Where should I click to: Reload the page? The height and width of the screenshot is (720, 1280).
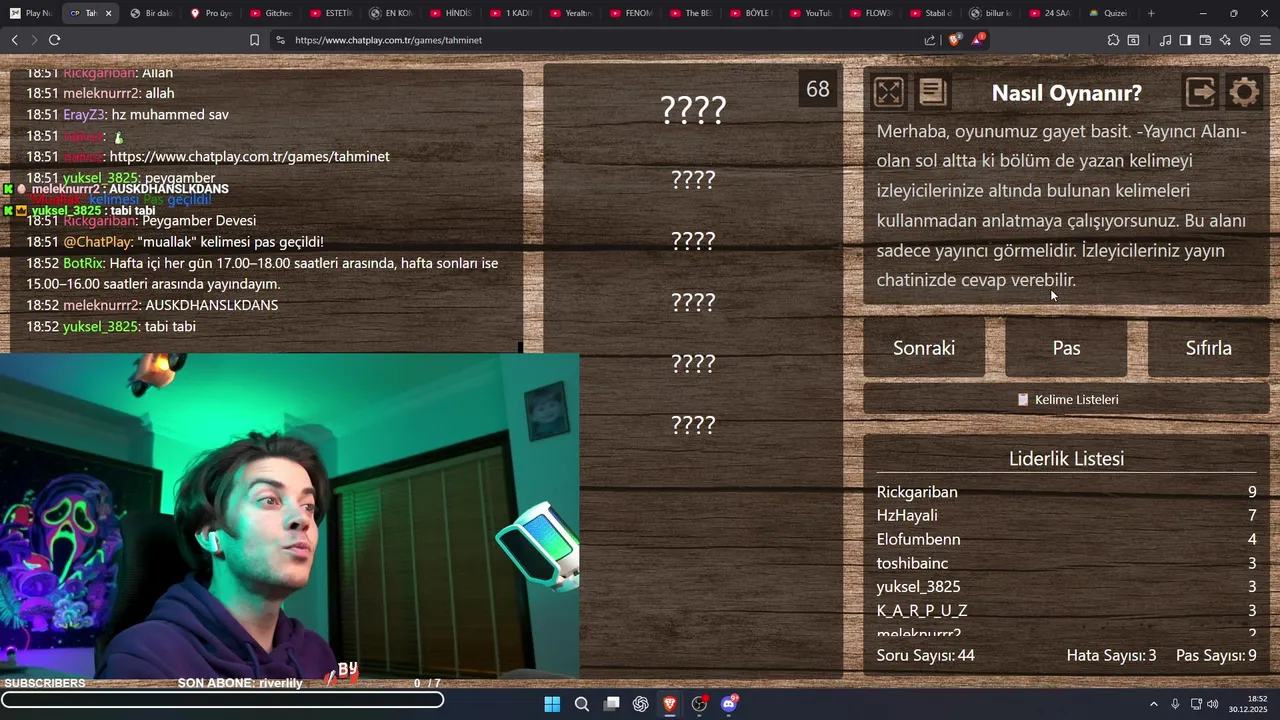pyautogui.click(x=54, y=40)
